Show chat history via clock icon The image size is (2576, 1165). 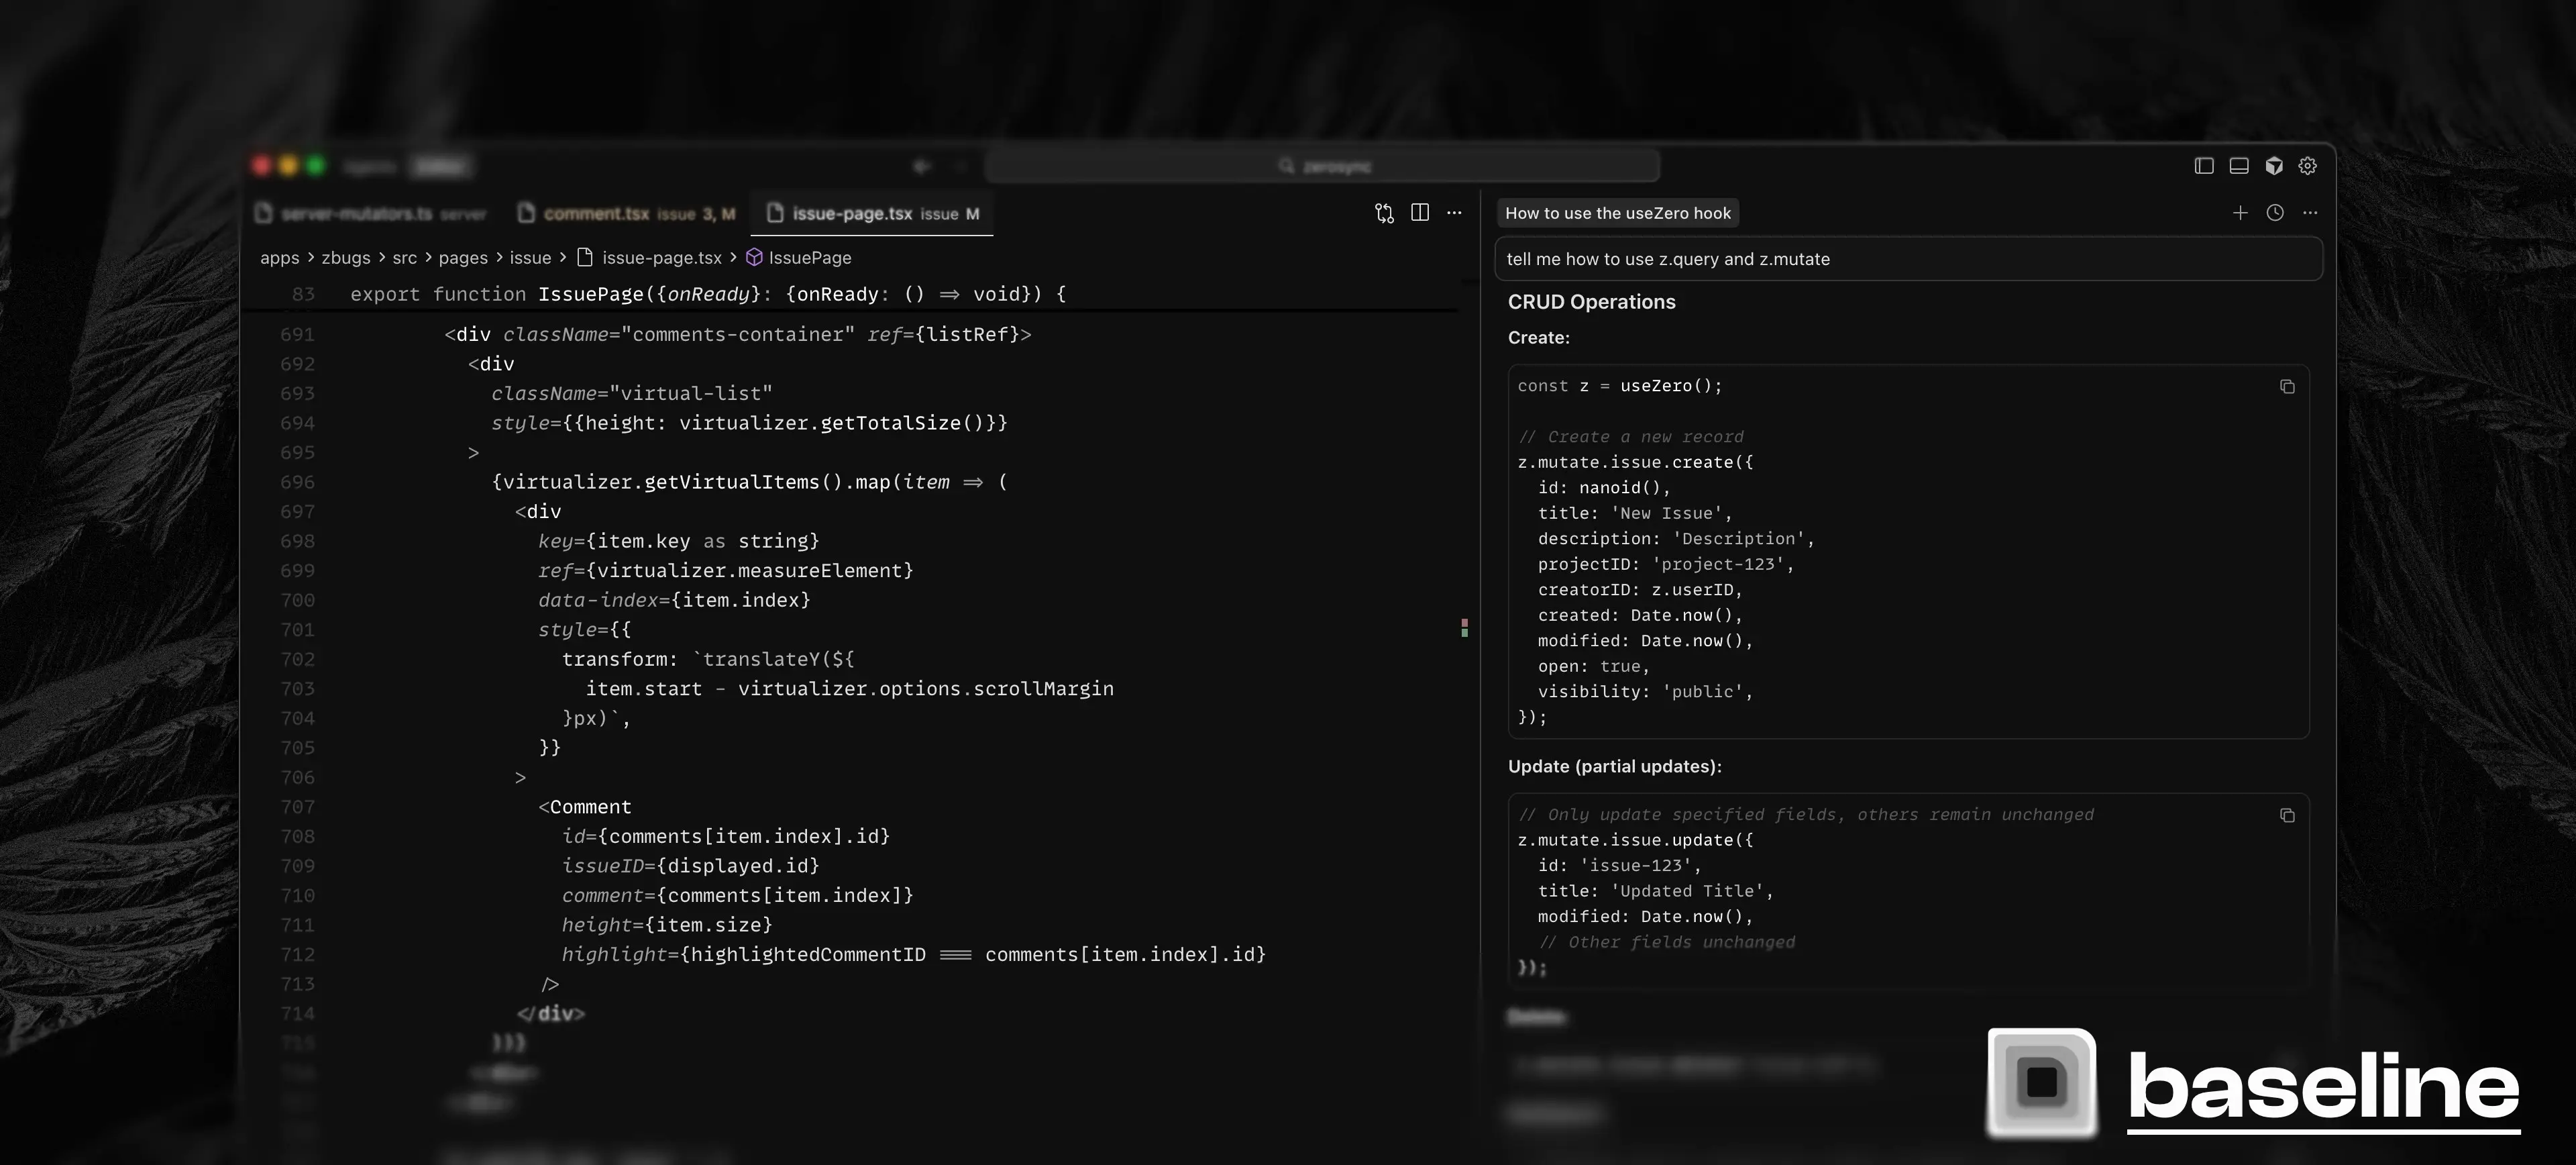tap(2275, 213)
